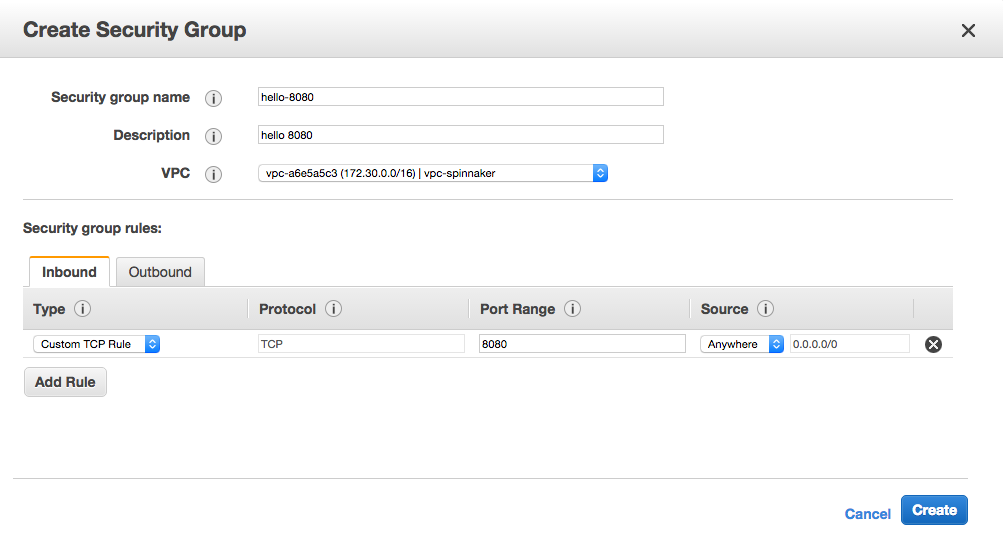Close the Create Security Group dialog
Viewport: 1003px width, 544px height.
[968, 31]
